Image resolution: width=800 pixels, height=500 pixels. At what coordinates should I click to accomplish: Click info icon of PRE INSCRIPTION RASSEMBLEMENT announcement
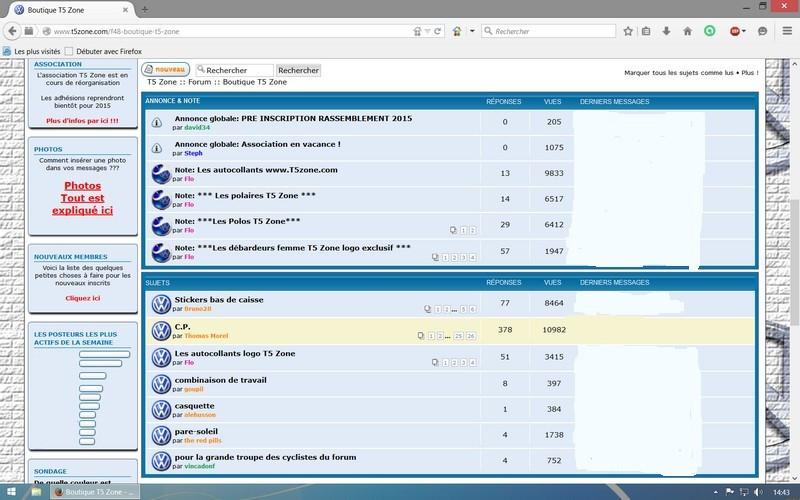point(157,122)
